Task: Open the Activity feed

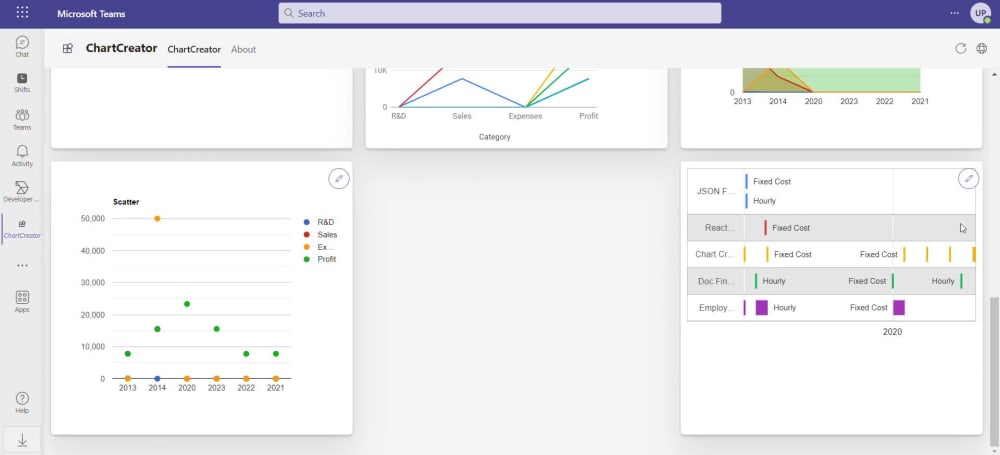Action: point(22,156)
